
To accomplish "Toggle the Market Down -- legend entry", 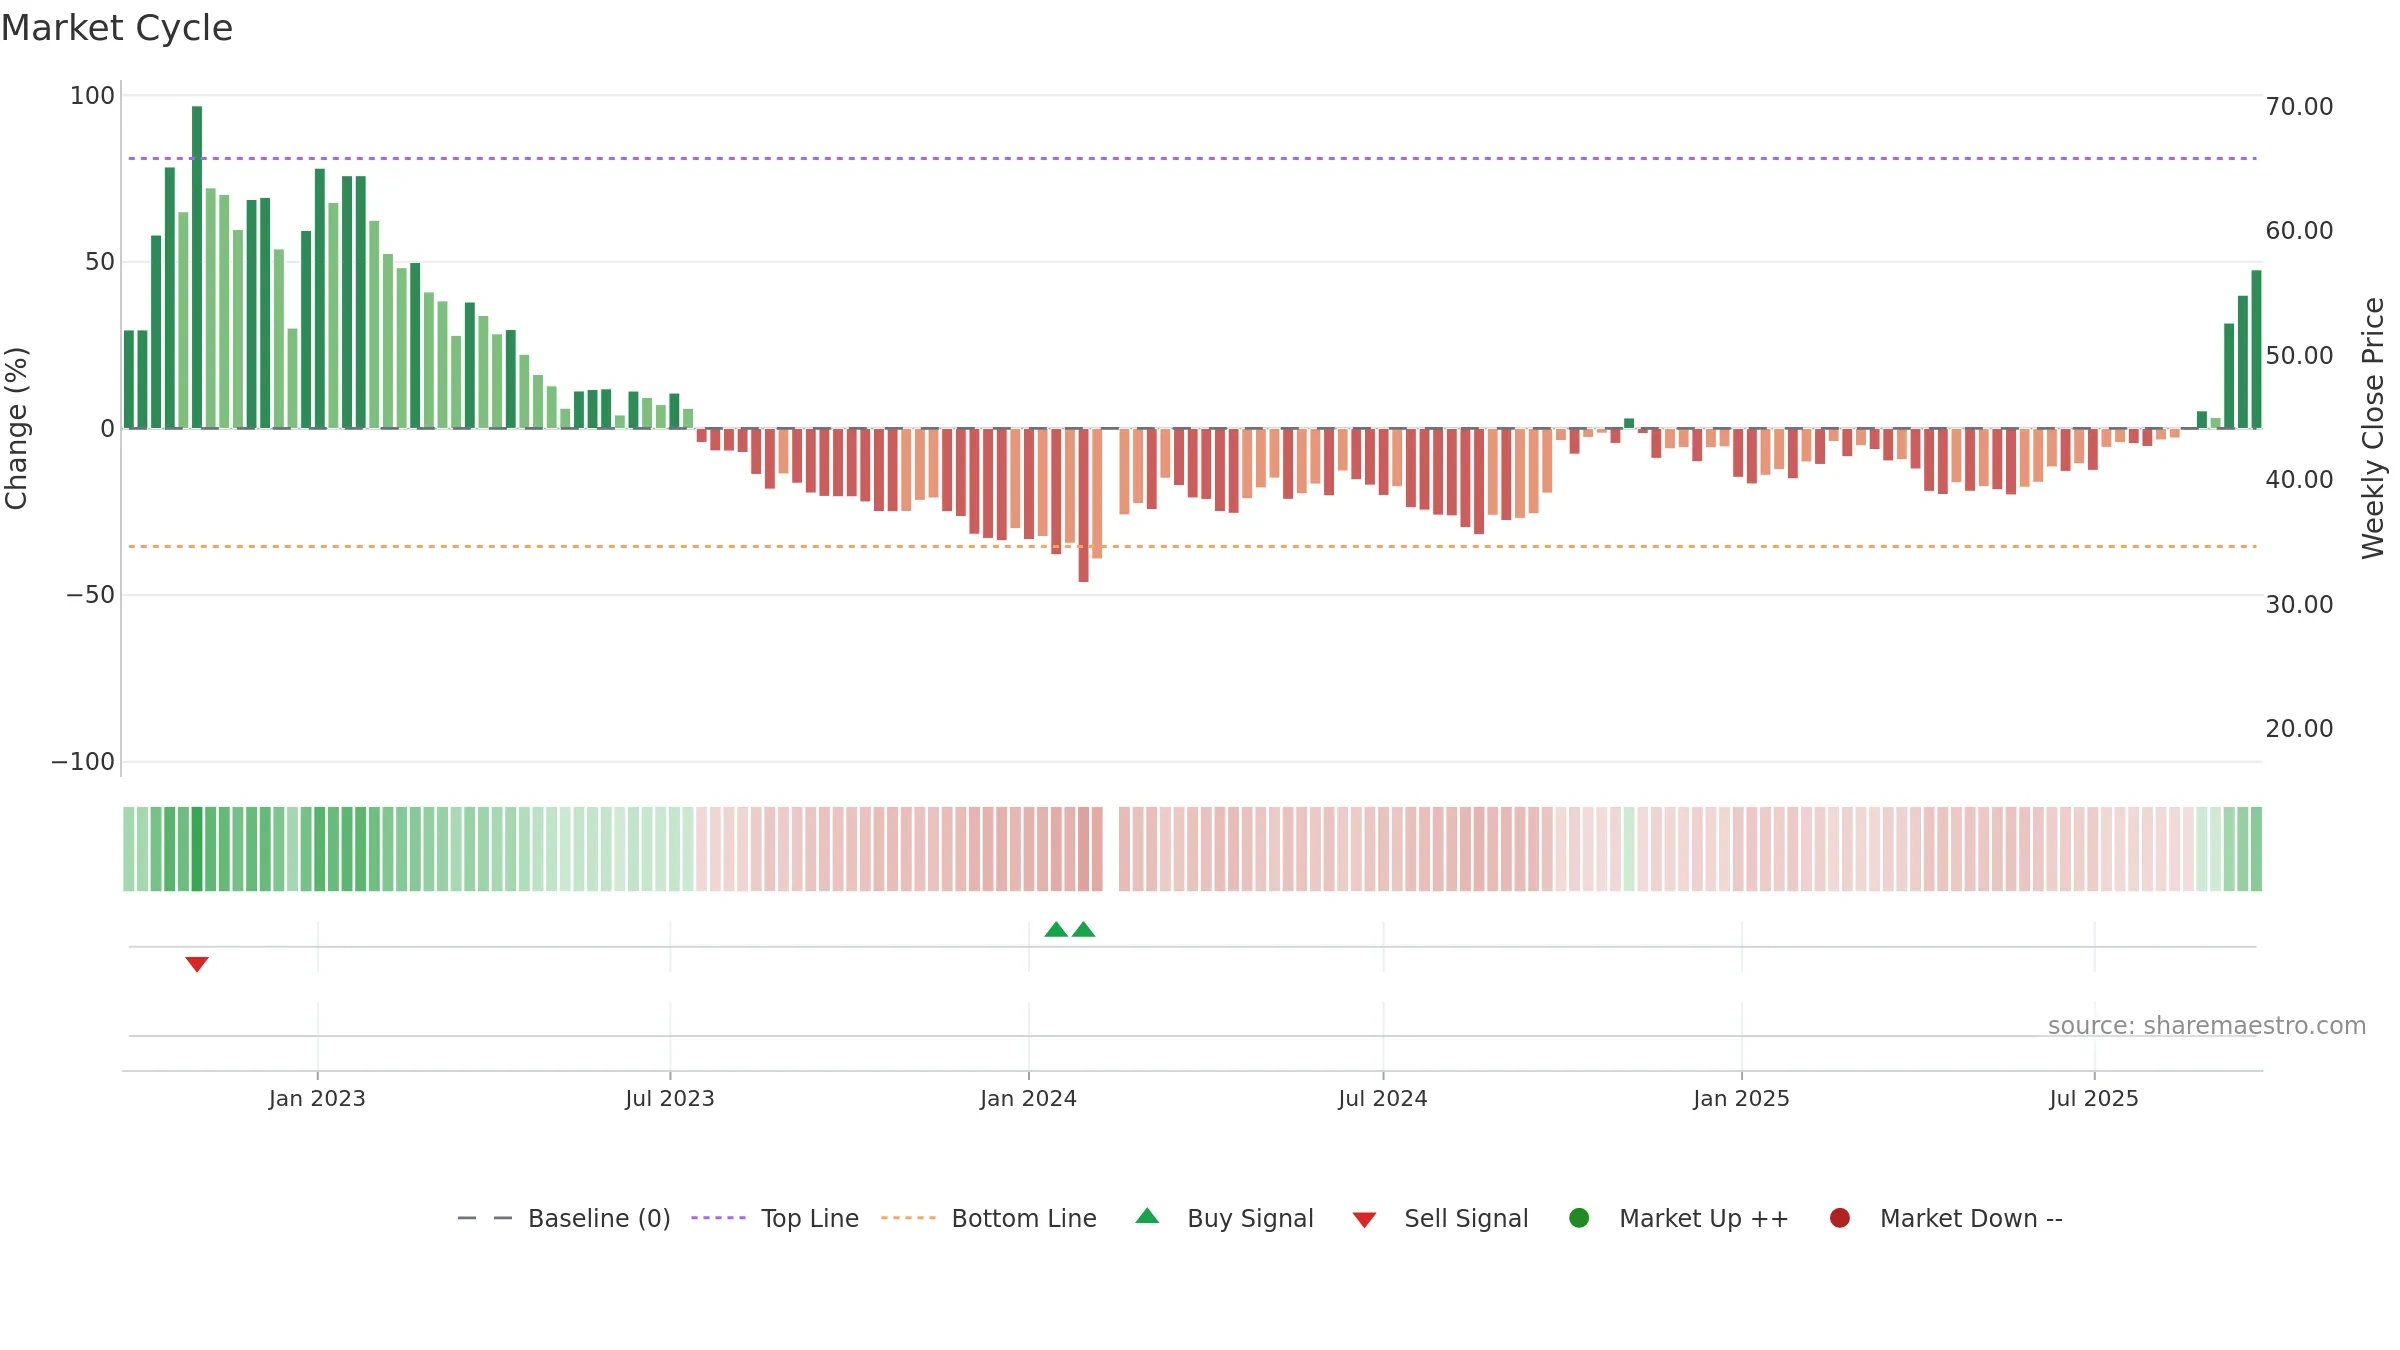I will 1946,1218.
